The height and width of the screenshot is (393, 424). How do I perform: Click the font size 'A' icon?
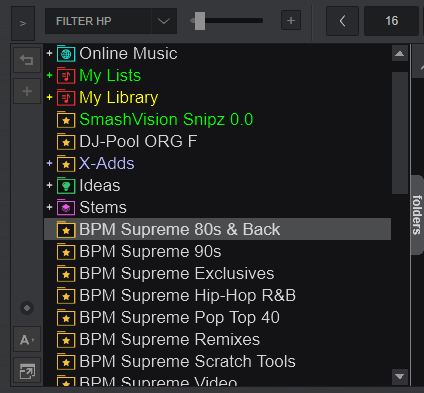pos(27,339)
